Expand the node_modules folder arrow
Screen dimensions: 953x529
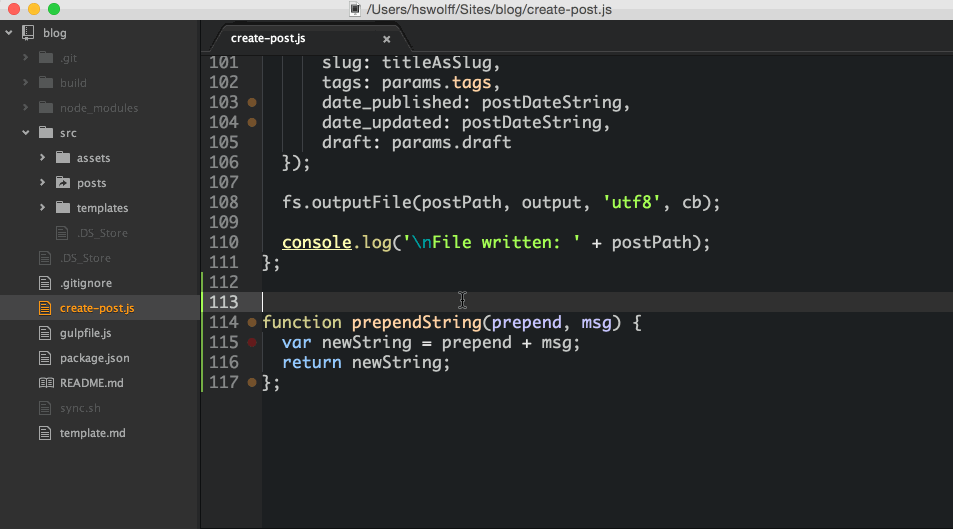[26, 108]
